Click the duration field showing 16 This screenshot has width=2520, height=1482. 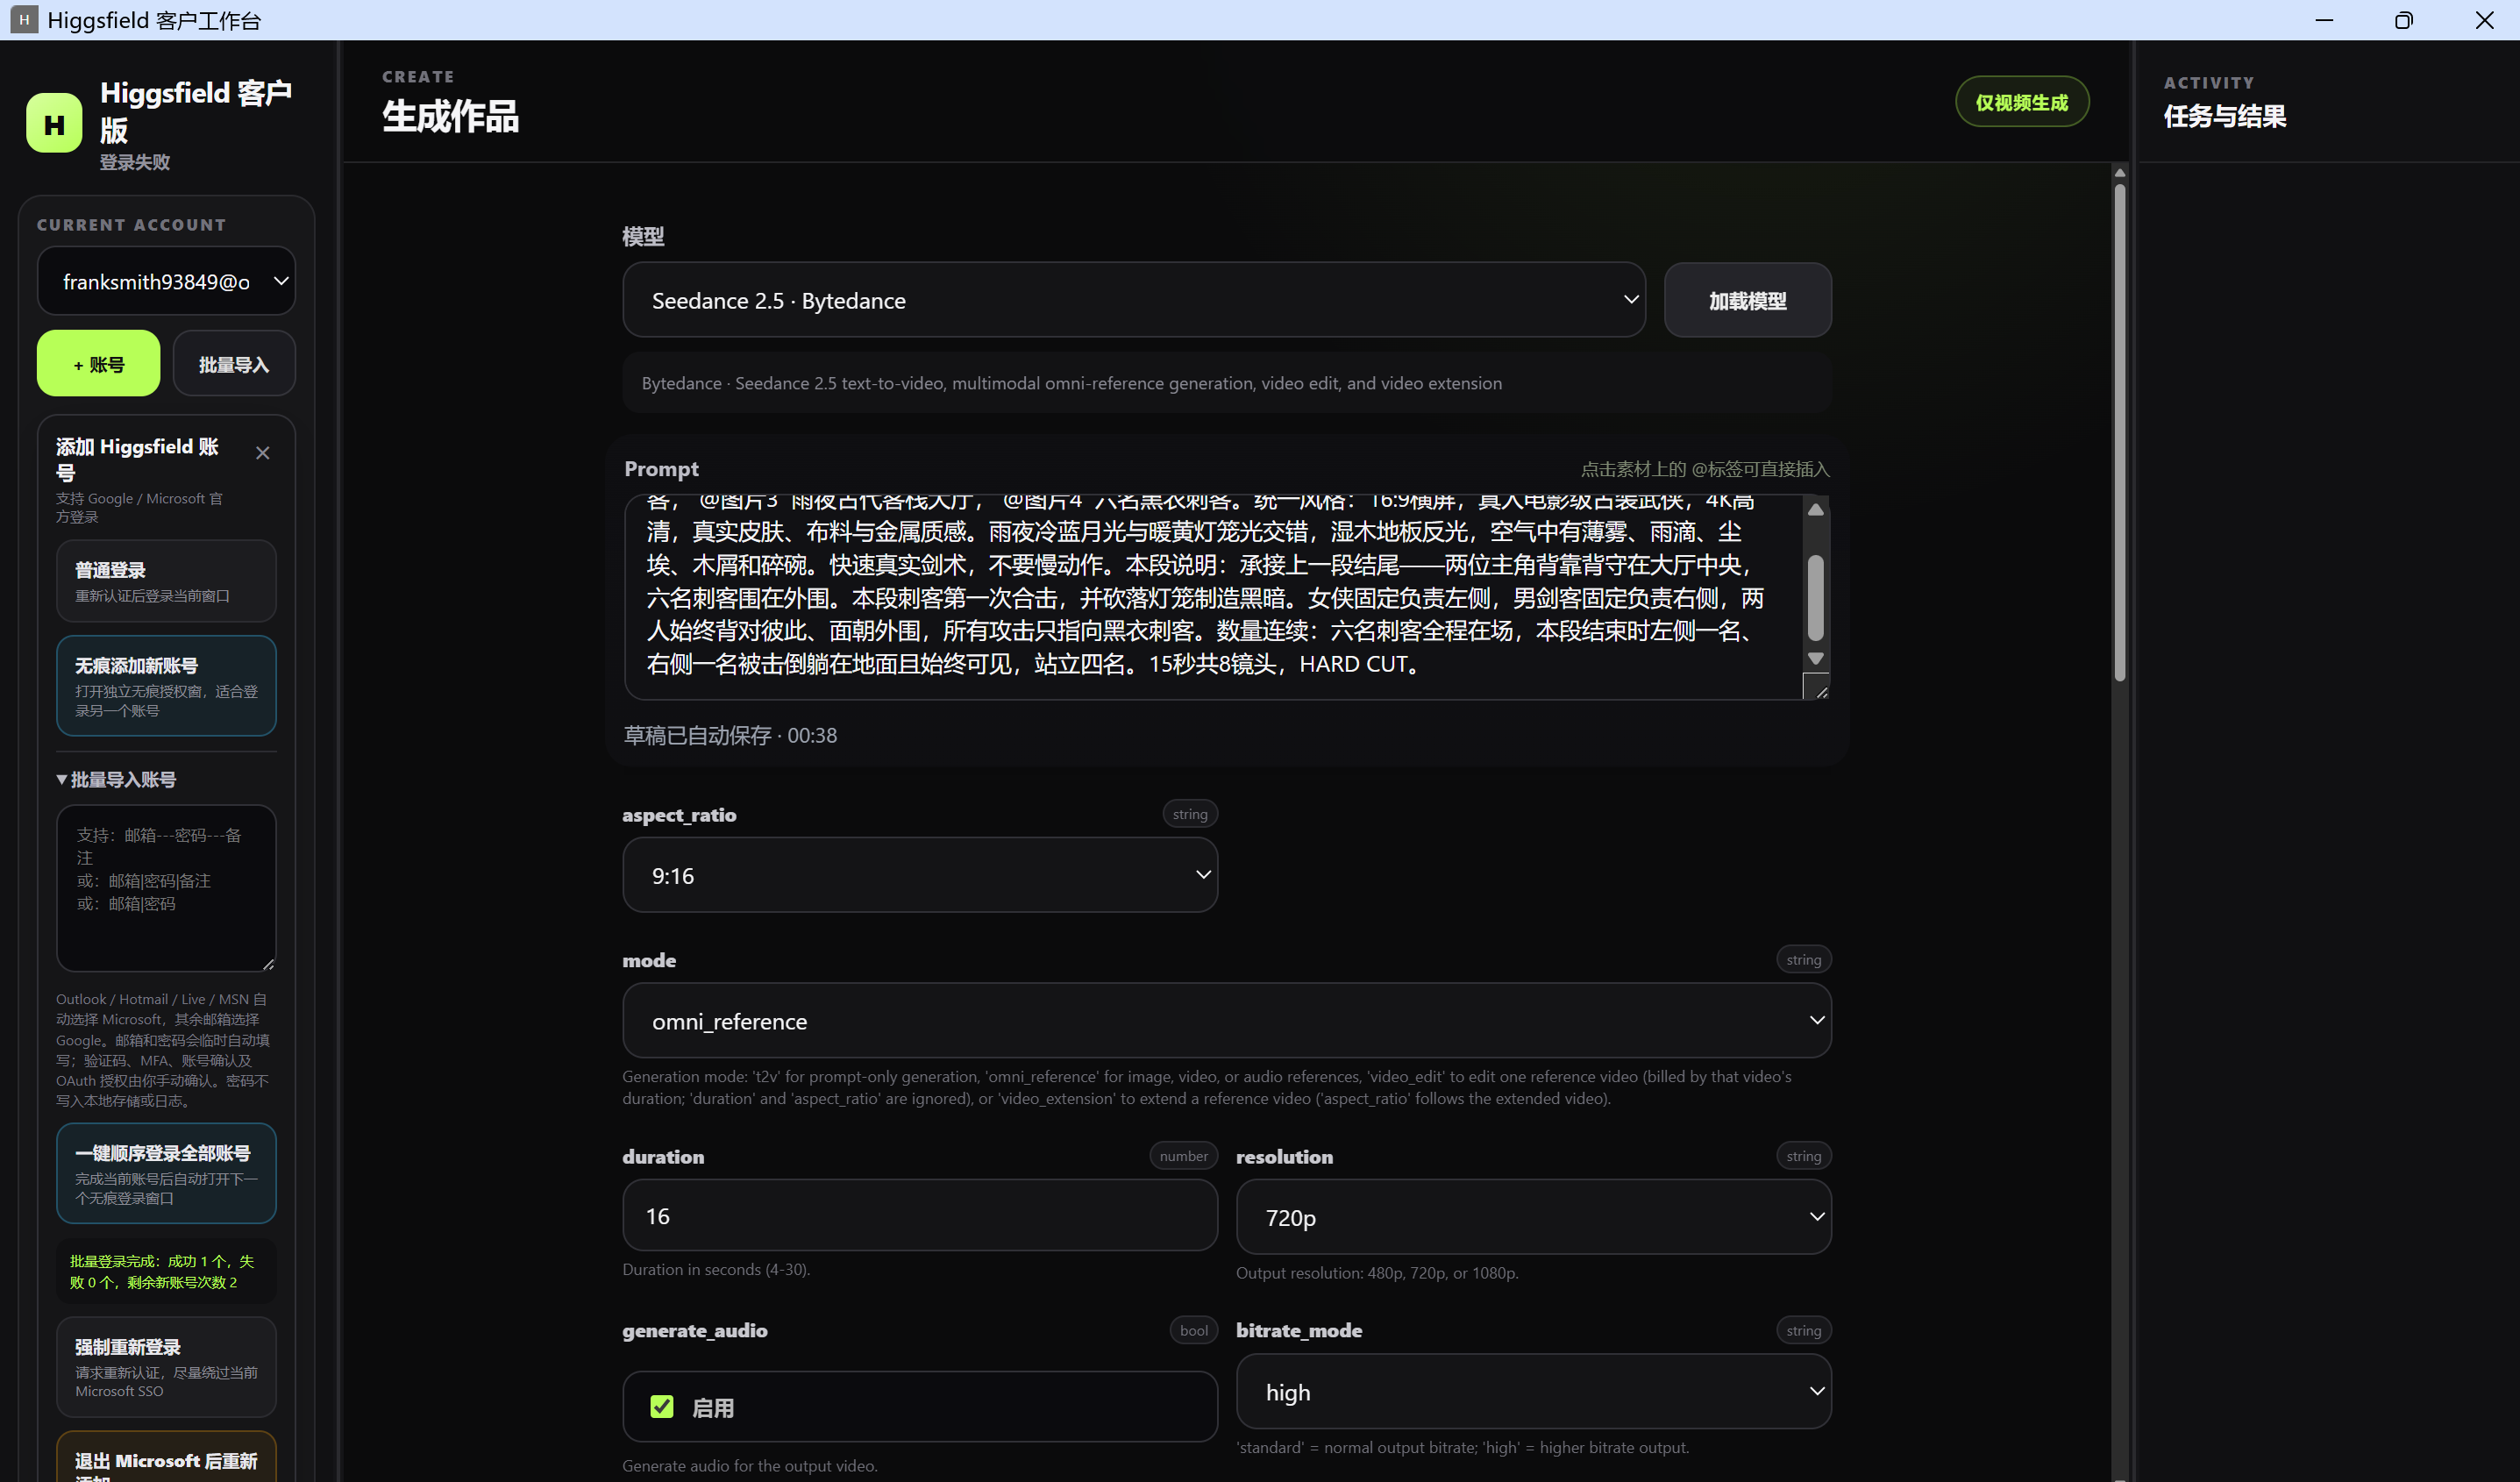coord(920,1215)
